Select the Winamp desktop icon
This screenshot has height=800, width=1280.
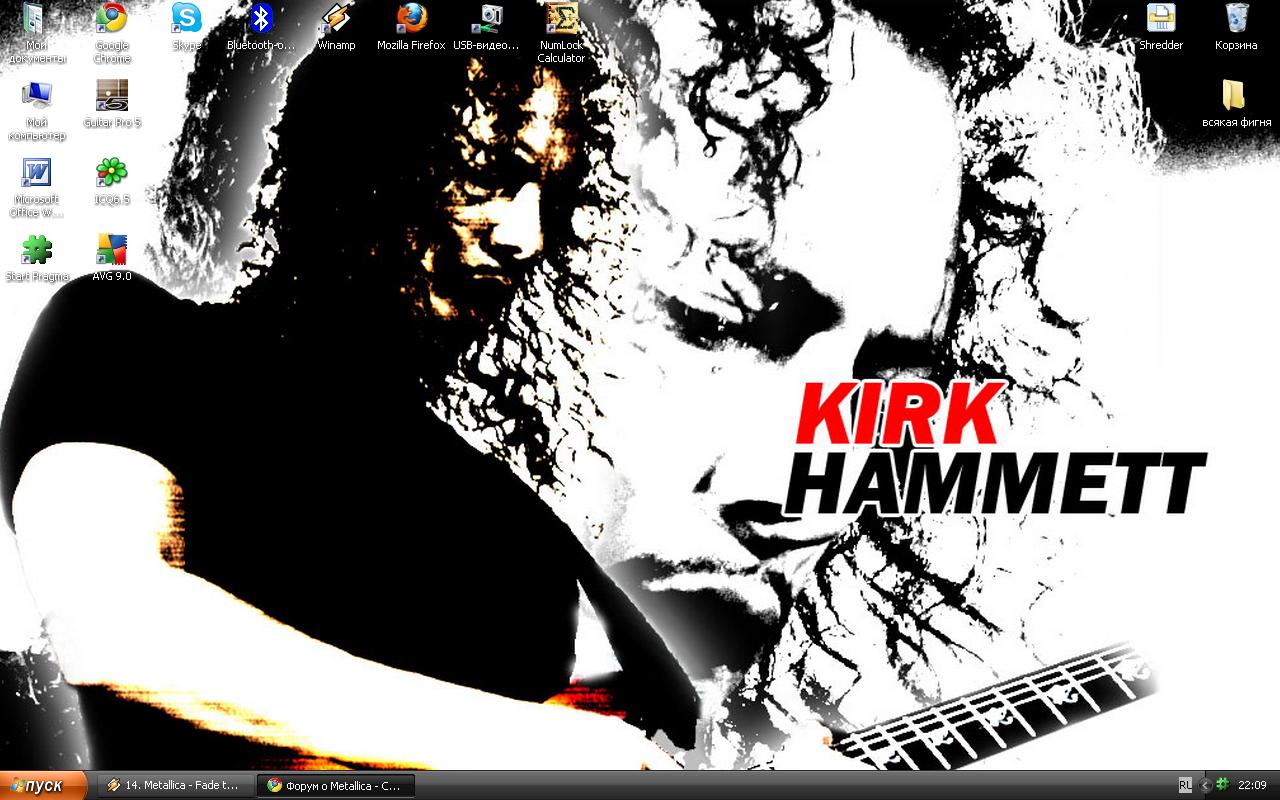point(336,19)
